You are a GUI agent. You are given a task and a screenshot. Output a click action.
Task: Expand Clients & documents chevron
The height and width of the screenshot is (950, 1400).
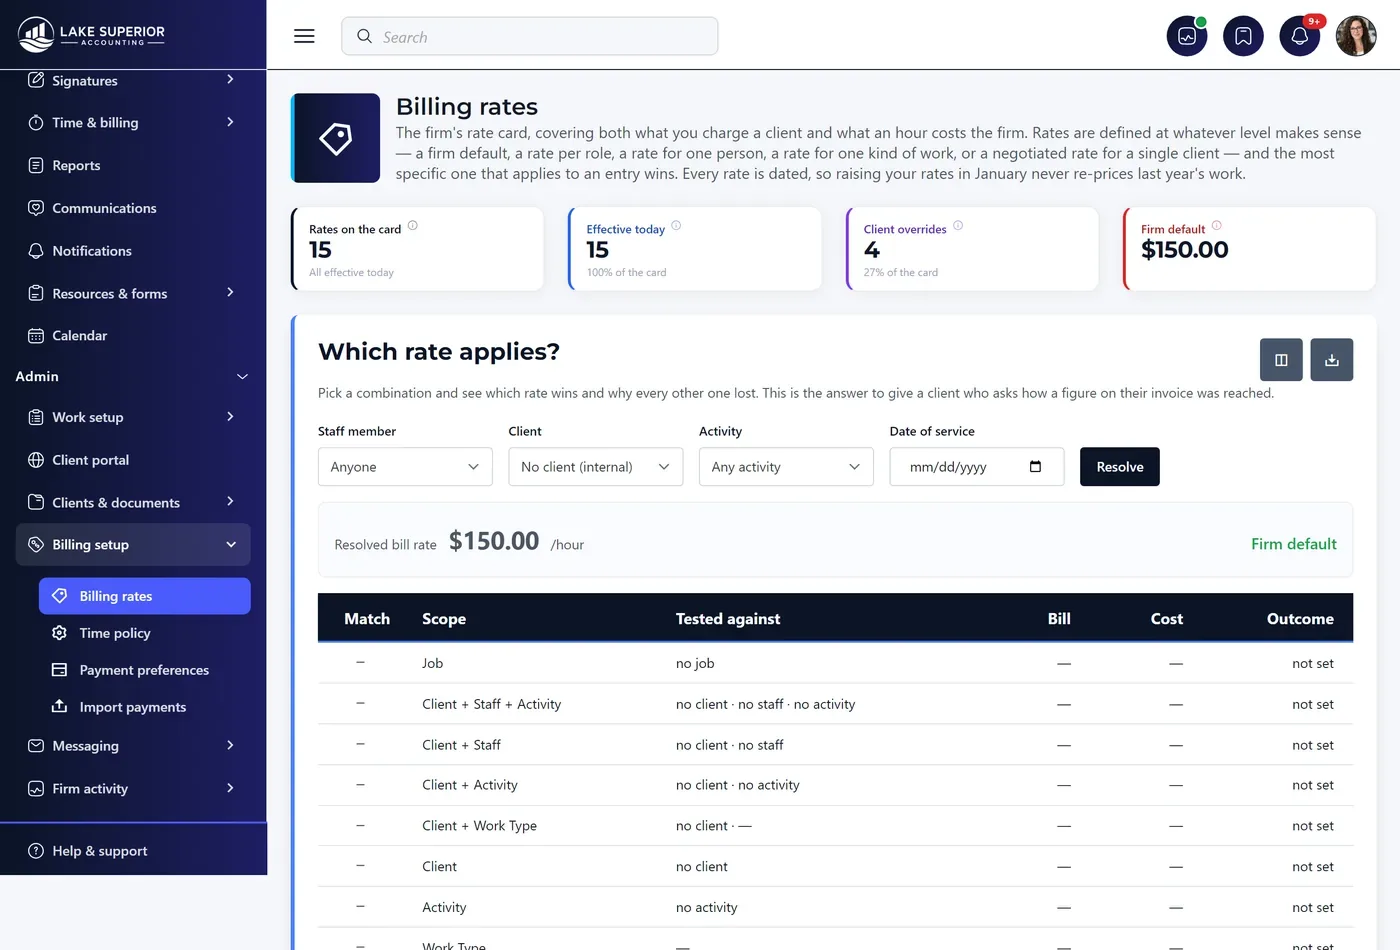click(230, 502)
